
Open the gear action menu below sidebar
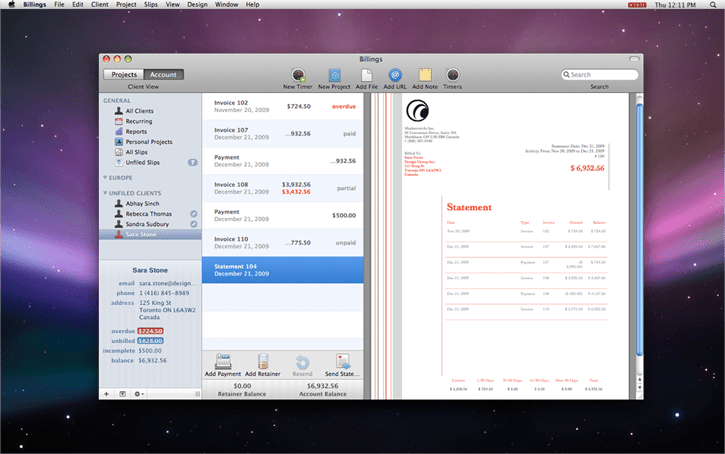click(x=139, y=394)
